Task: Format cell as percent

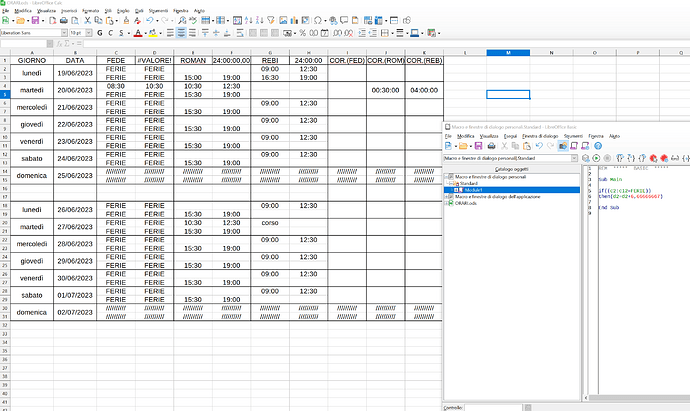Action: pos(303,33)
